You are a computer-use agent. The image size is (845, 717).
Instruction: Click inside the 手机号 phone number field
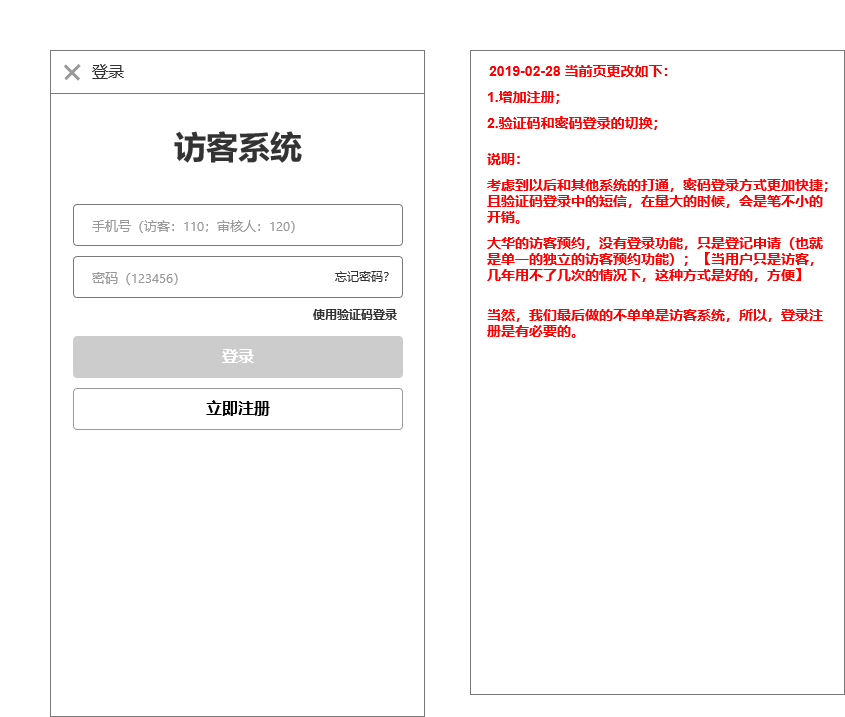coord(237,225)
